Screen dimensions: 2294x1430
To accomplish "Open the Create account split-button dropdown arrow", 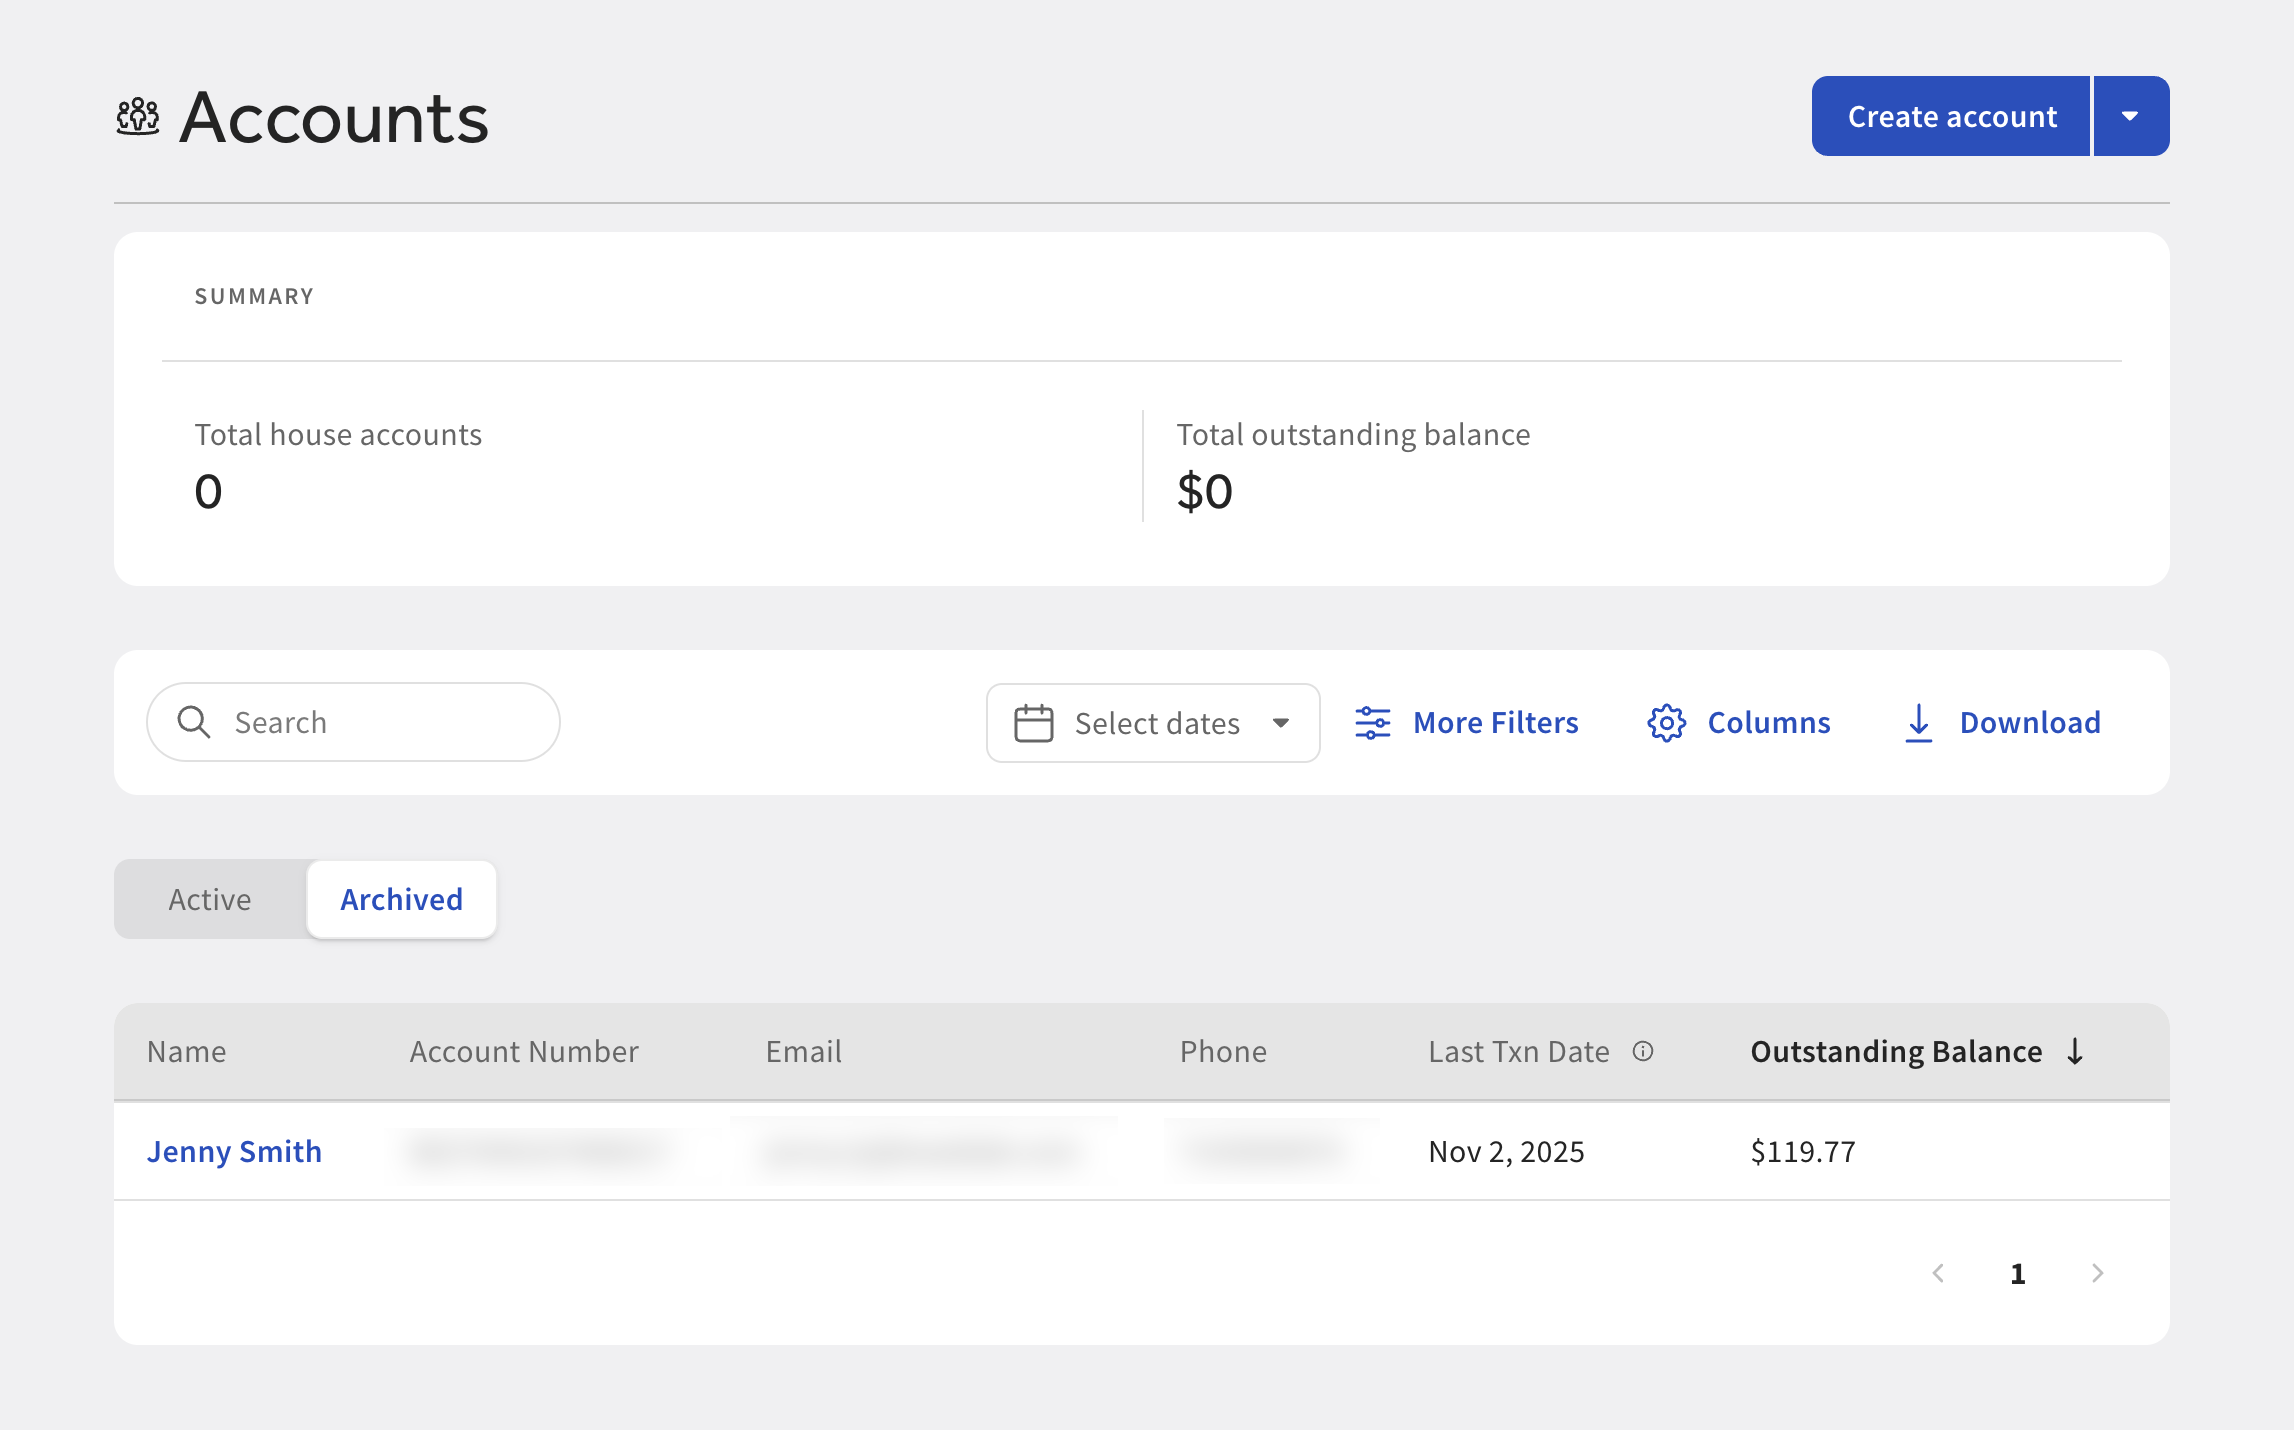I will click(x=2131, y=115).
